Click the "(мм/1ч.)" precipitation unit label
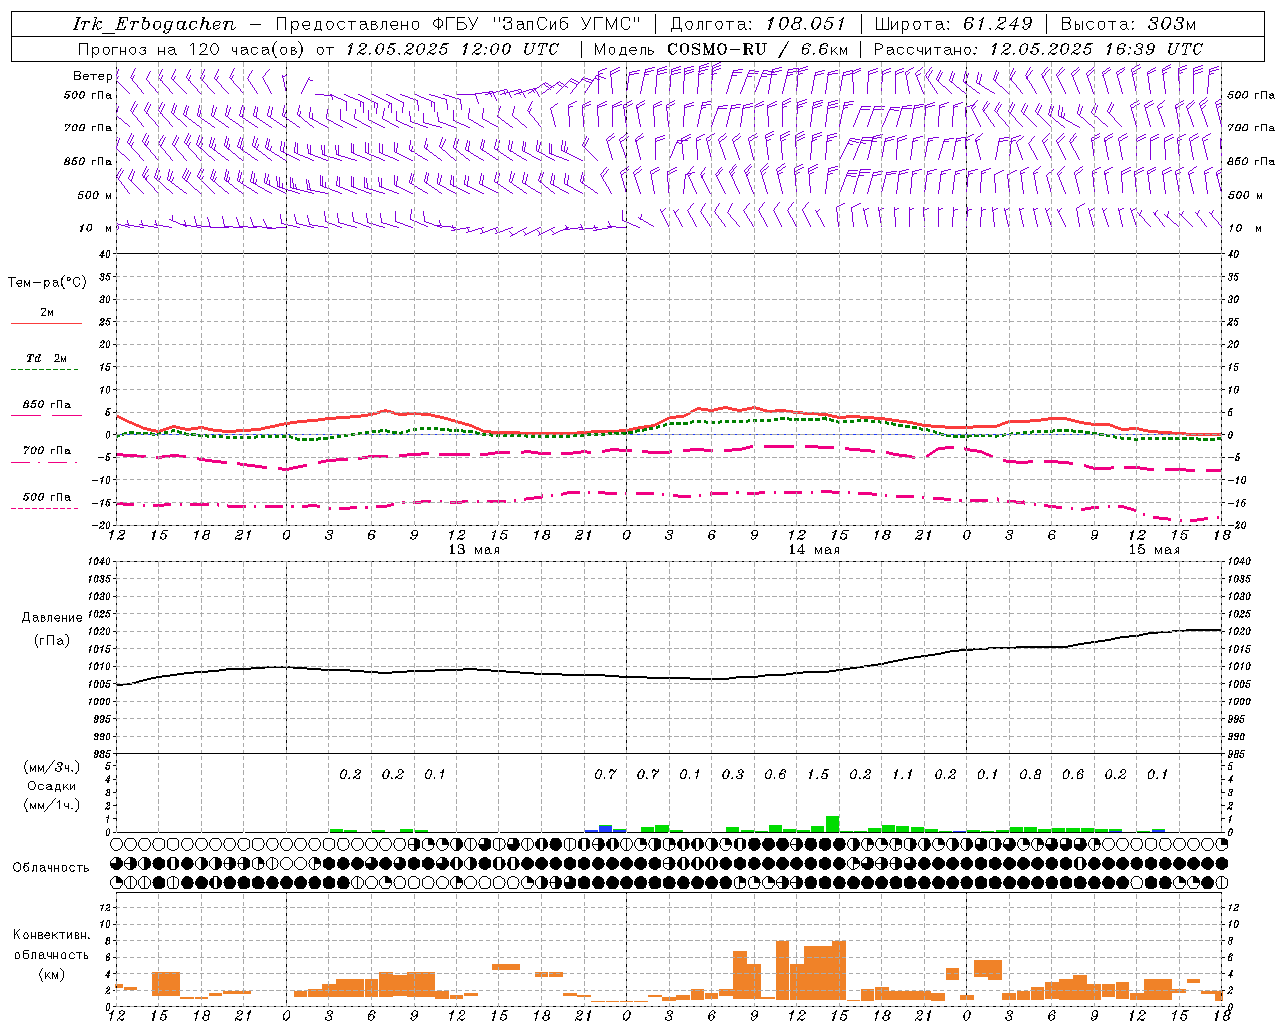1280x1024 pixels. (52, 805)
